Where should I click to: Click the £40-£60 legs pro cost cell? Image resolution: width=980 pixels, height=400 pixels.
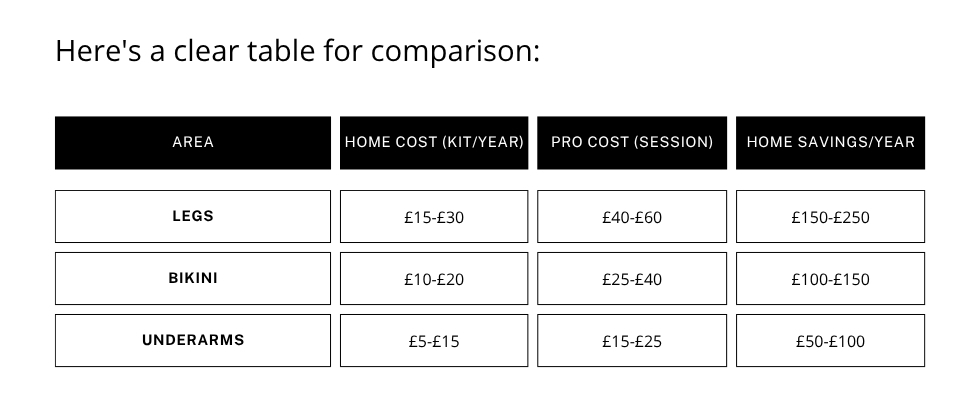[x=632, y=217]
